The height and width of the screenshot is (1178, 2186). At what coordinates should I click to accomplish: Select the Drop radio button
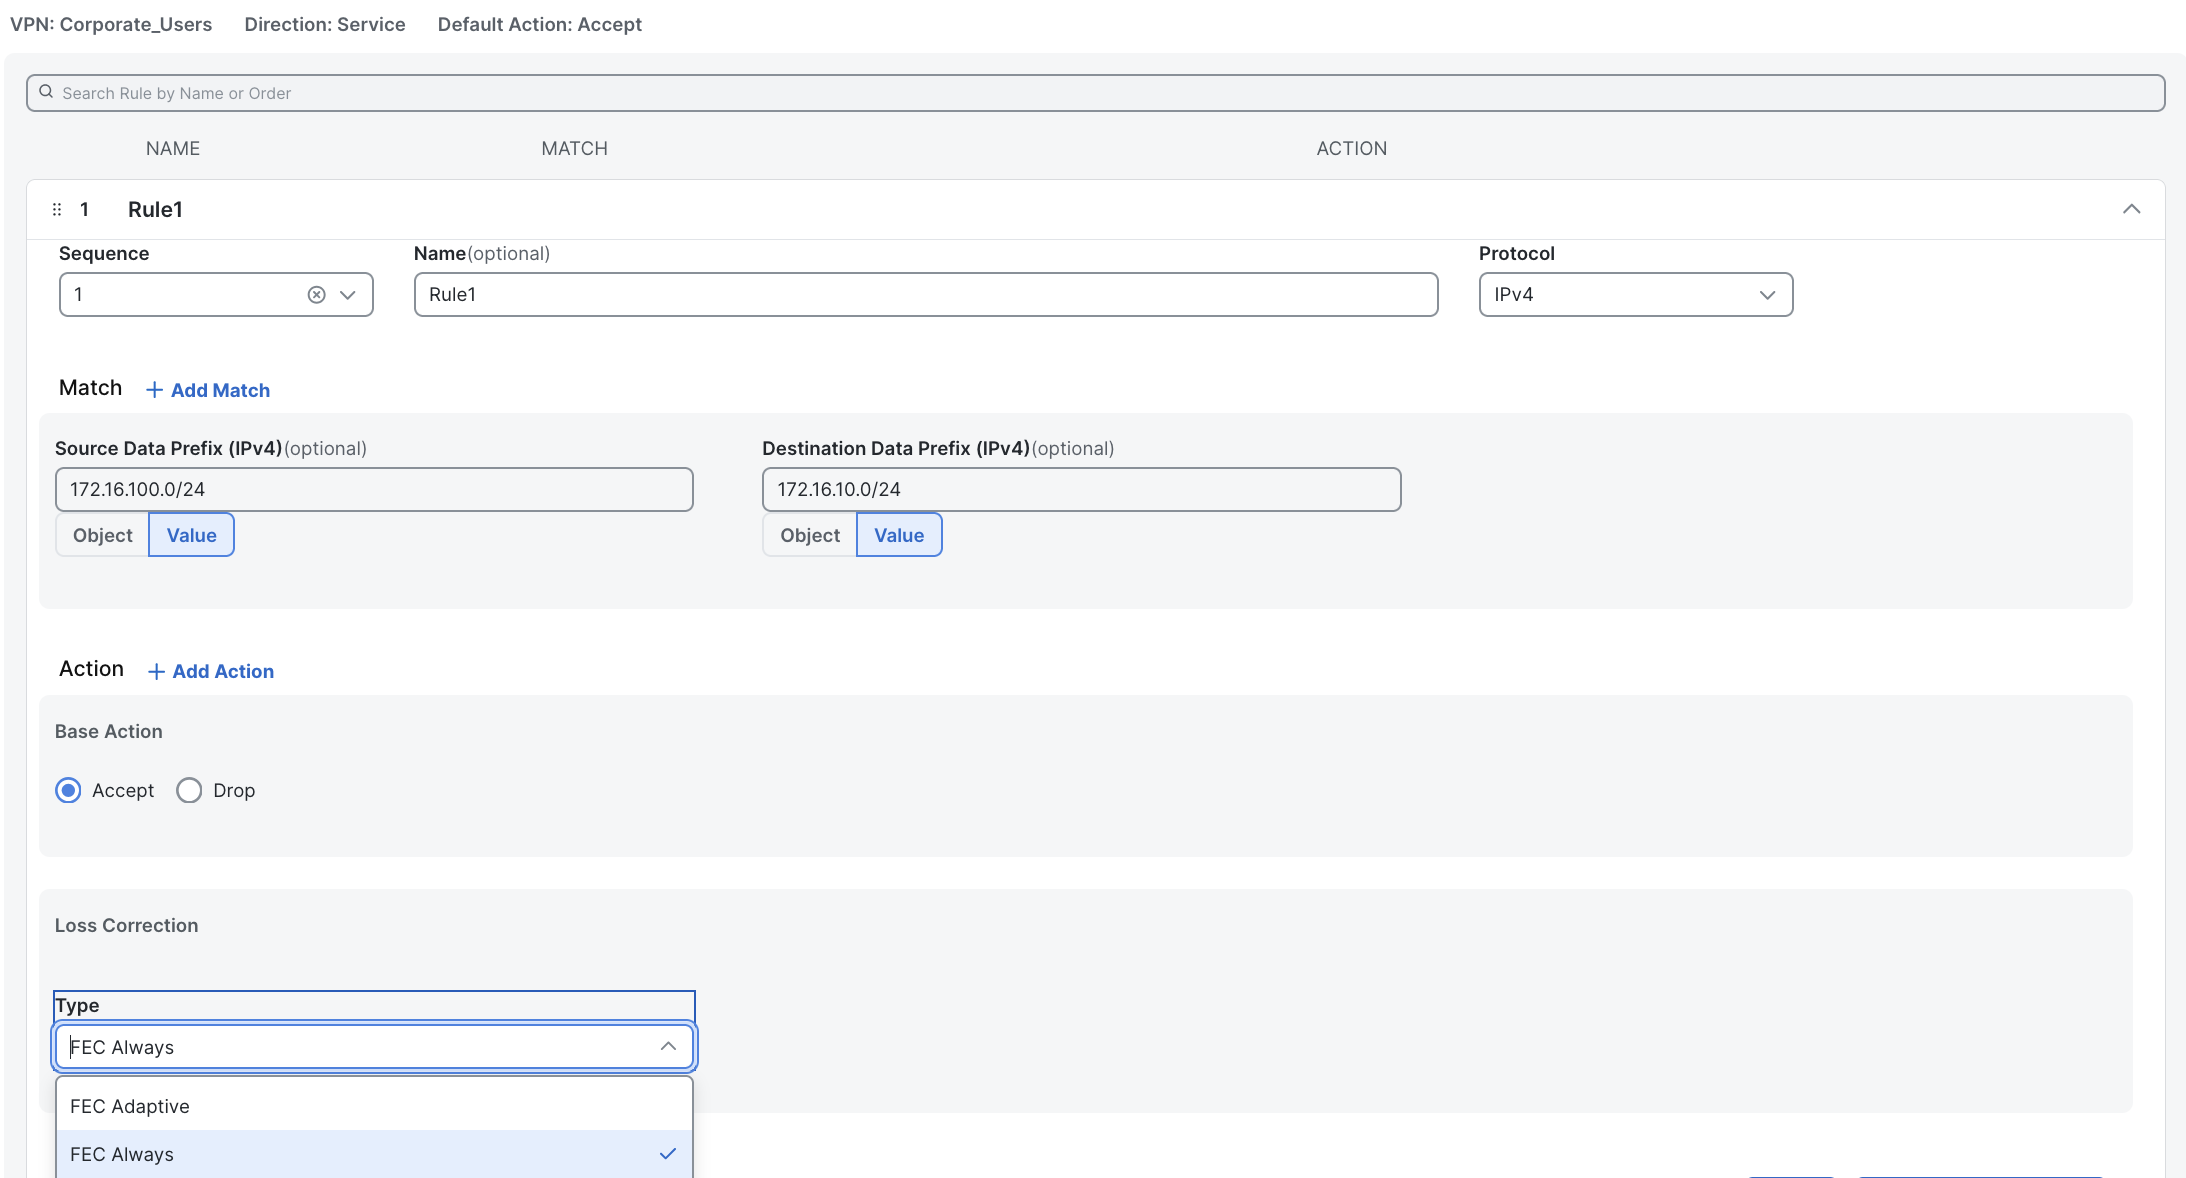(189, 791)
